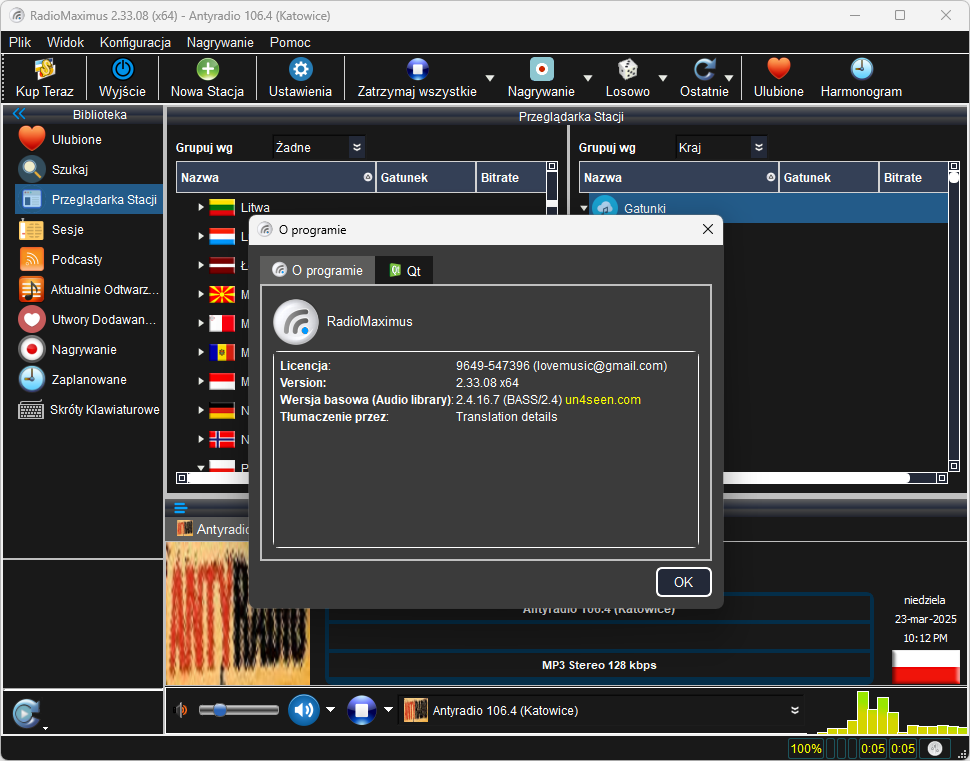Open Zaplanowane in the sidebar
970x761 pixels.
[x=90, y=379]
